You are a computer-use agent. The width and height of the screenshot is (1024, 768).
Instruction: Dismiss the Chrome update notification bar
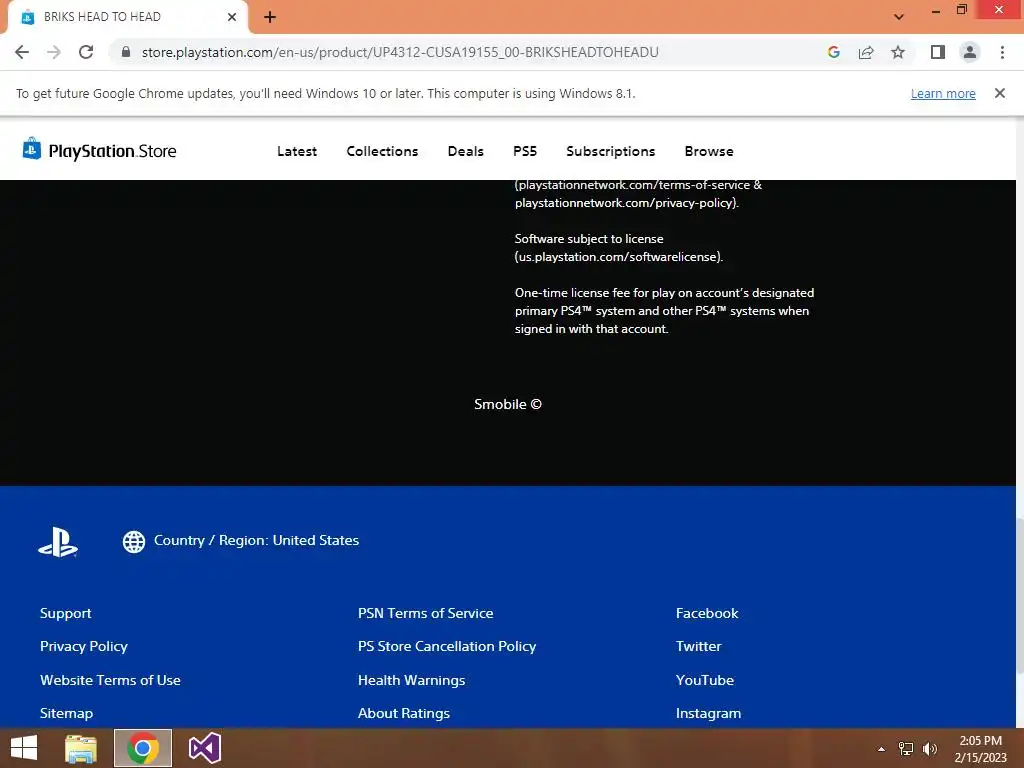click(999, 93)
